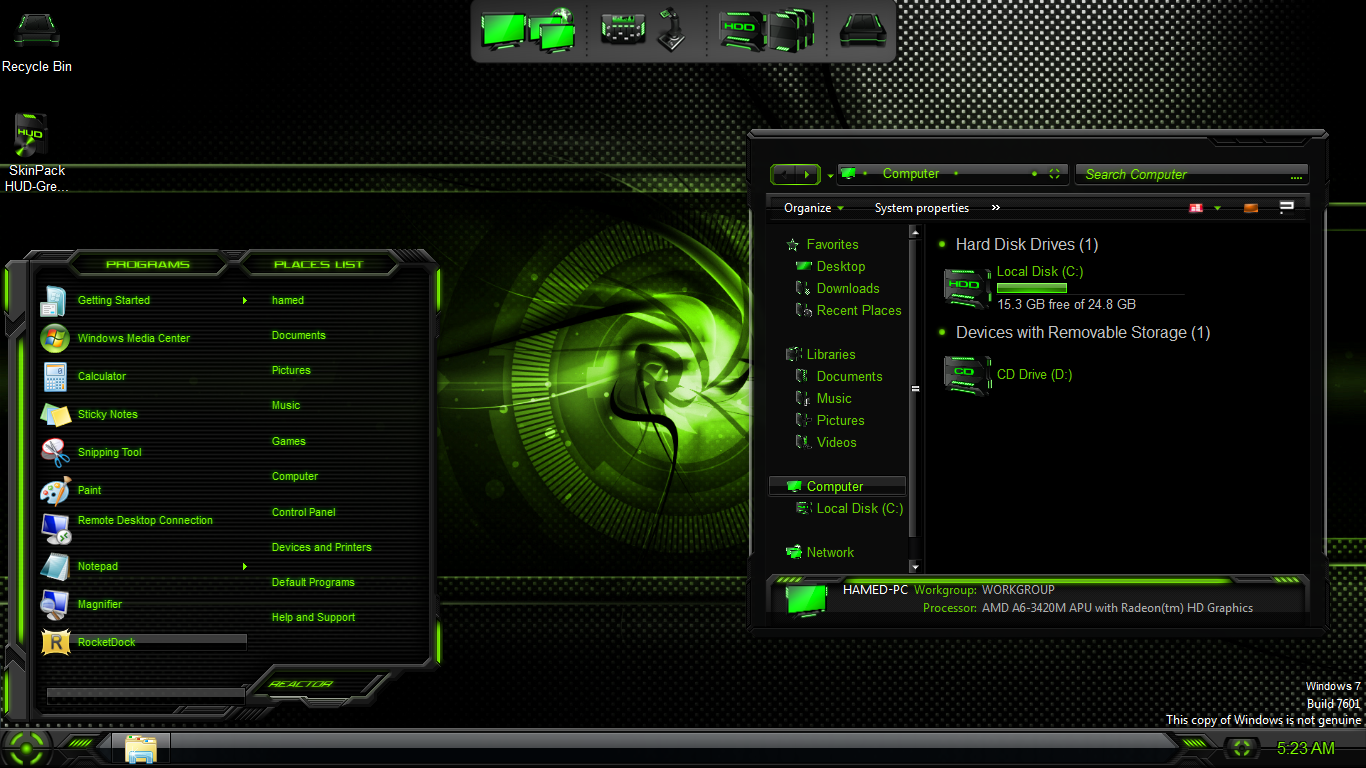Click the Getting Started program icon
1366x768 pixels.
[x=54, y=300]
